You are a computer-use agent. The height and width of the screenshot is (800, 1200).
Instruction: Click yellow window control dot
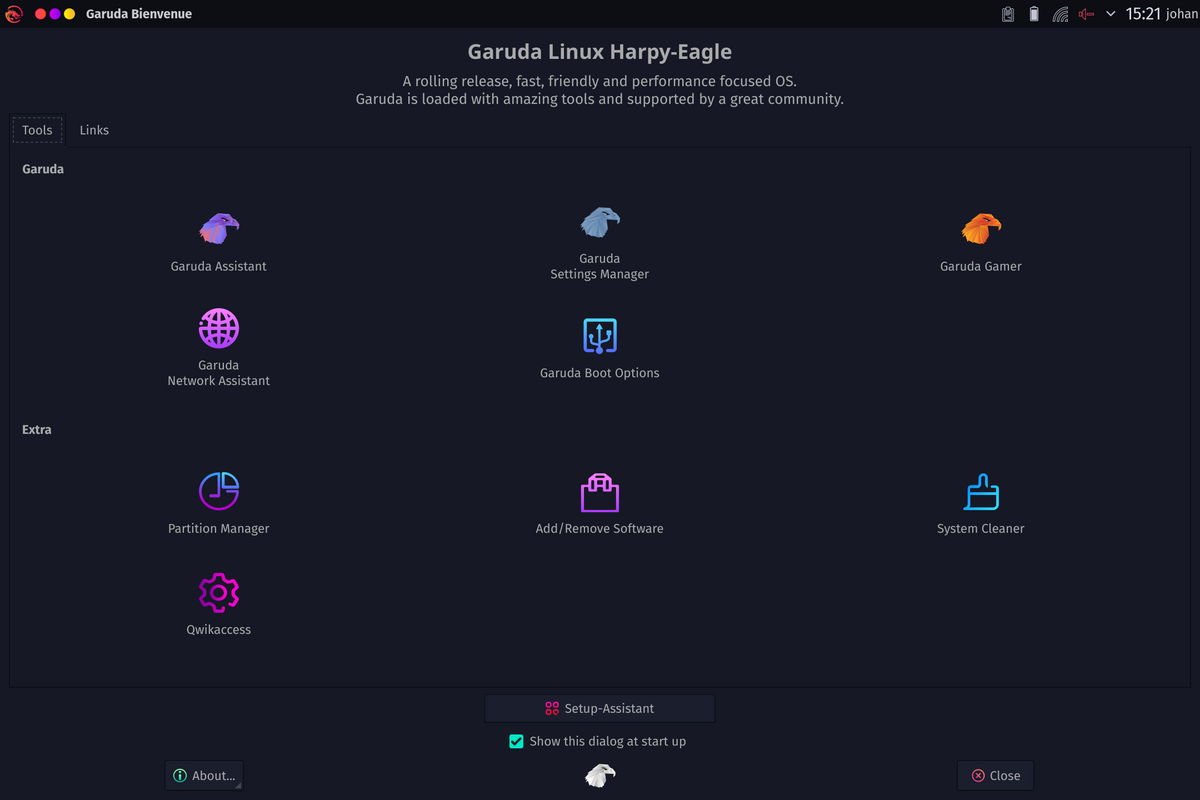pyautogui.click(x=69, y=14)
